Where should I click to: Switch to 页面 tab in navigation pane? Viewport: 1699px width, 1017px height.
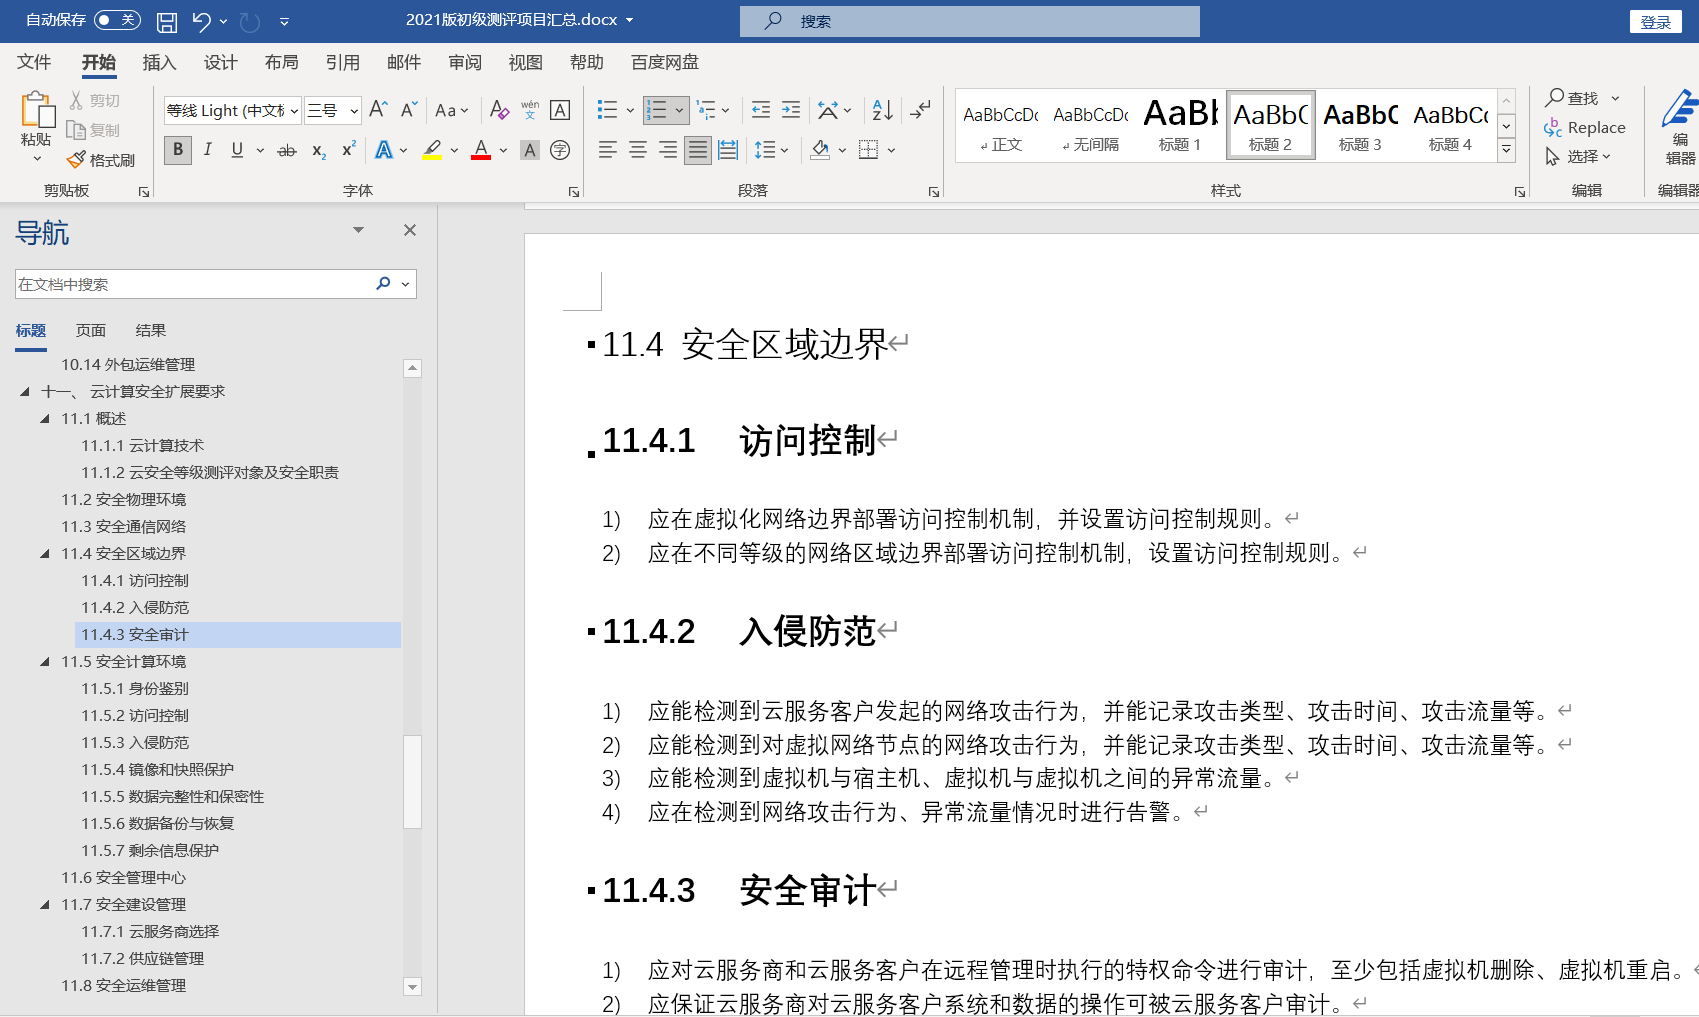91,330
